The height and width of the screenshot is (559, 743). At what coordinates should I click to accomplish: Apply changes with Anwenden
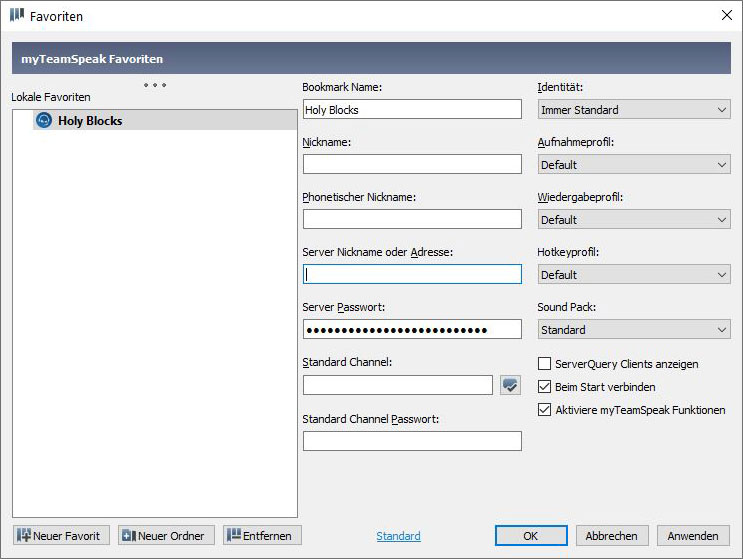point(693,536)
